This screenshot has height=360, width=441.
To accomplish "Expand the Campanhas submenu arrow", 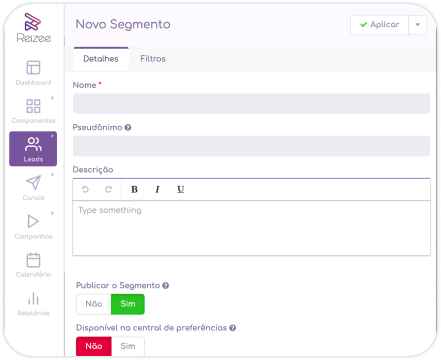I will (52, 213).
